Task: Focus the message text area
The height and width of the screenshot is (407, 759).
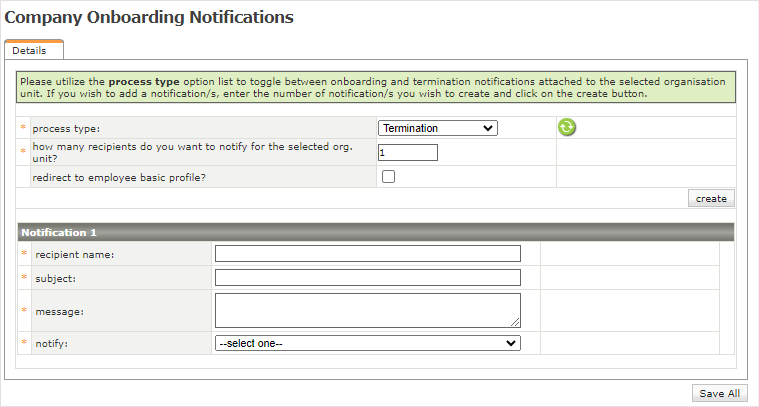Action: pyautogui.click(x=367, y=310)
